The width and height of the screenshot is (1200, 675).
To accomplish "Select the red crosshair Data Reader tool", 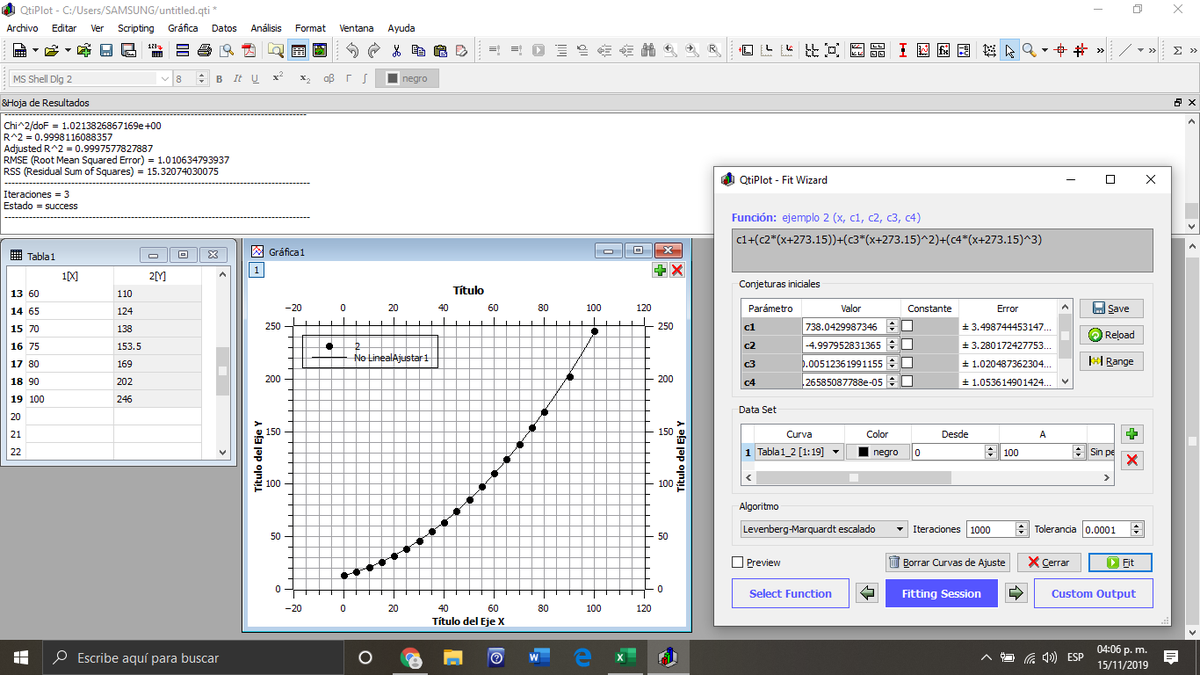I will click(x=1061, y=50).
